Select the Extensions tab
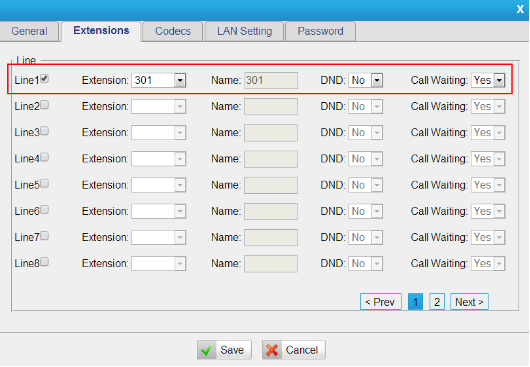 point(101,31)
